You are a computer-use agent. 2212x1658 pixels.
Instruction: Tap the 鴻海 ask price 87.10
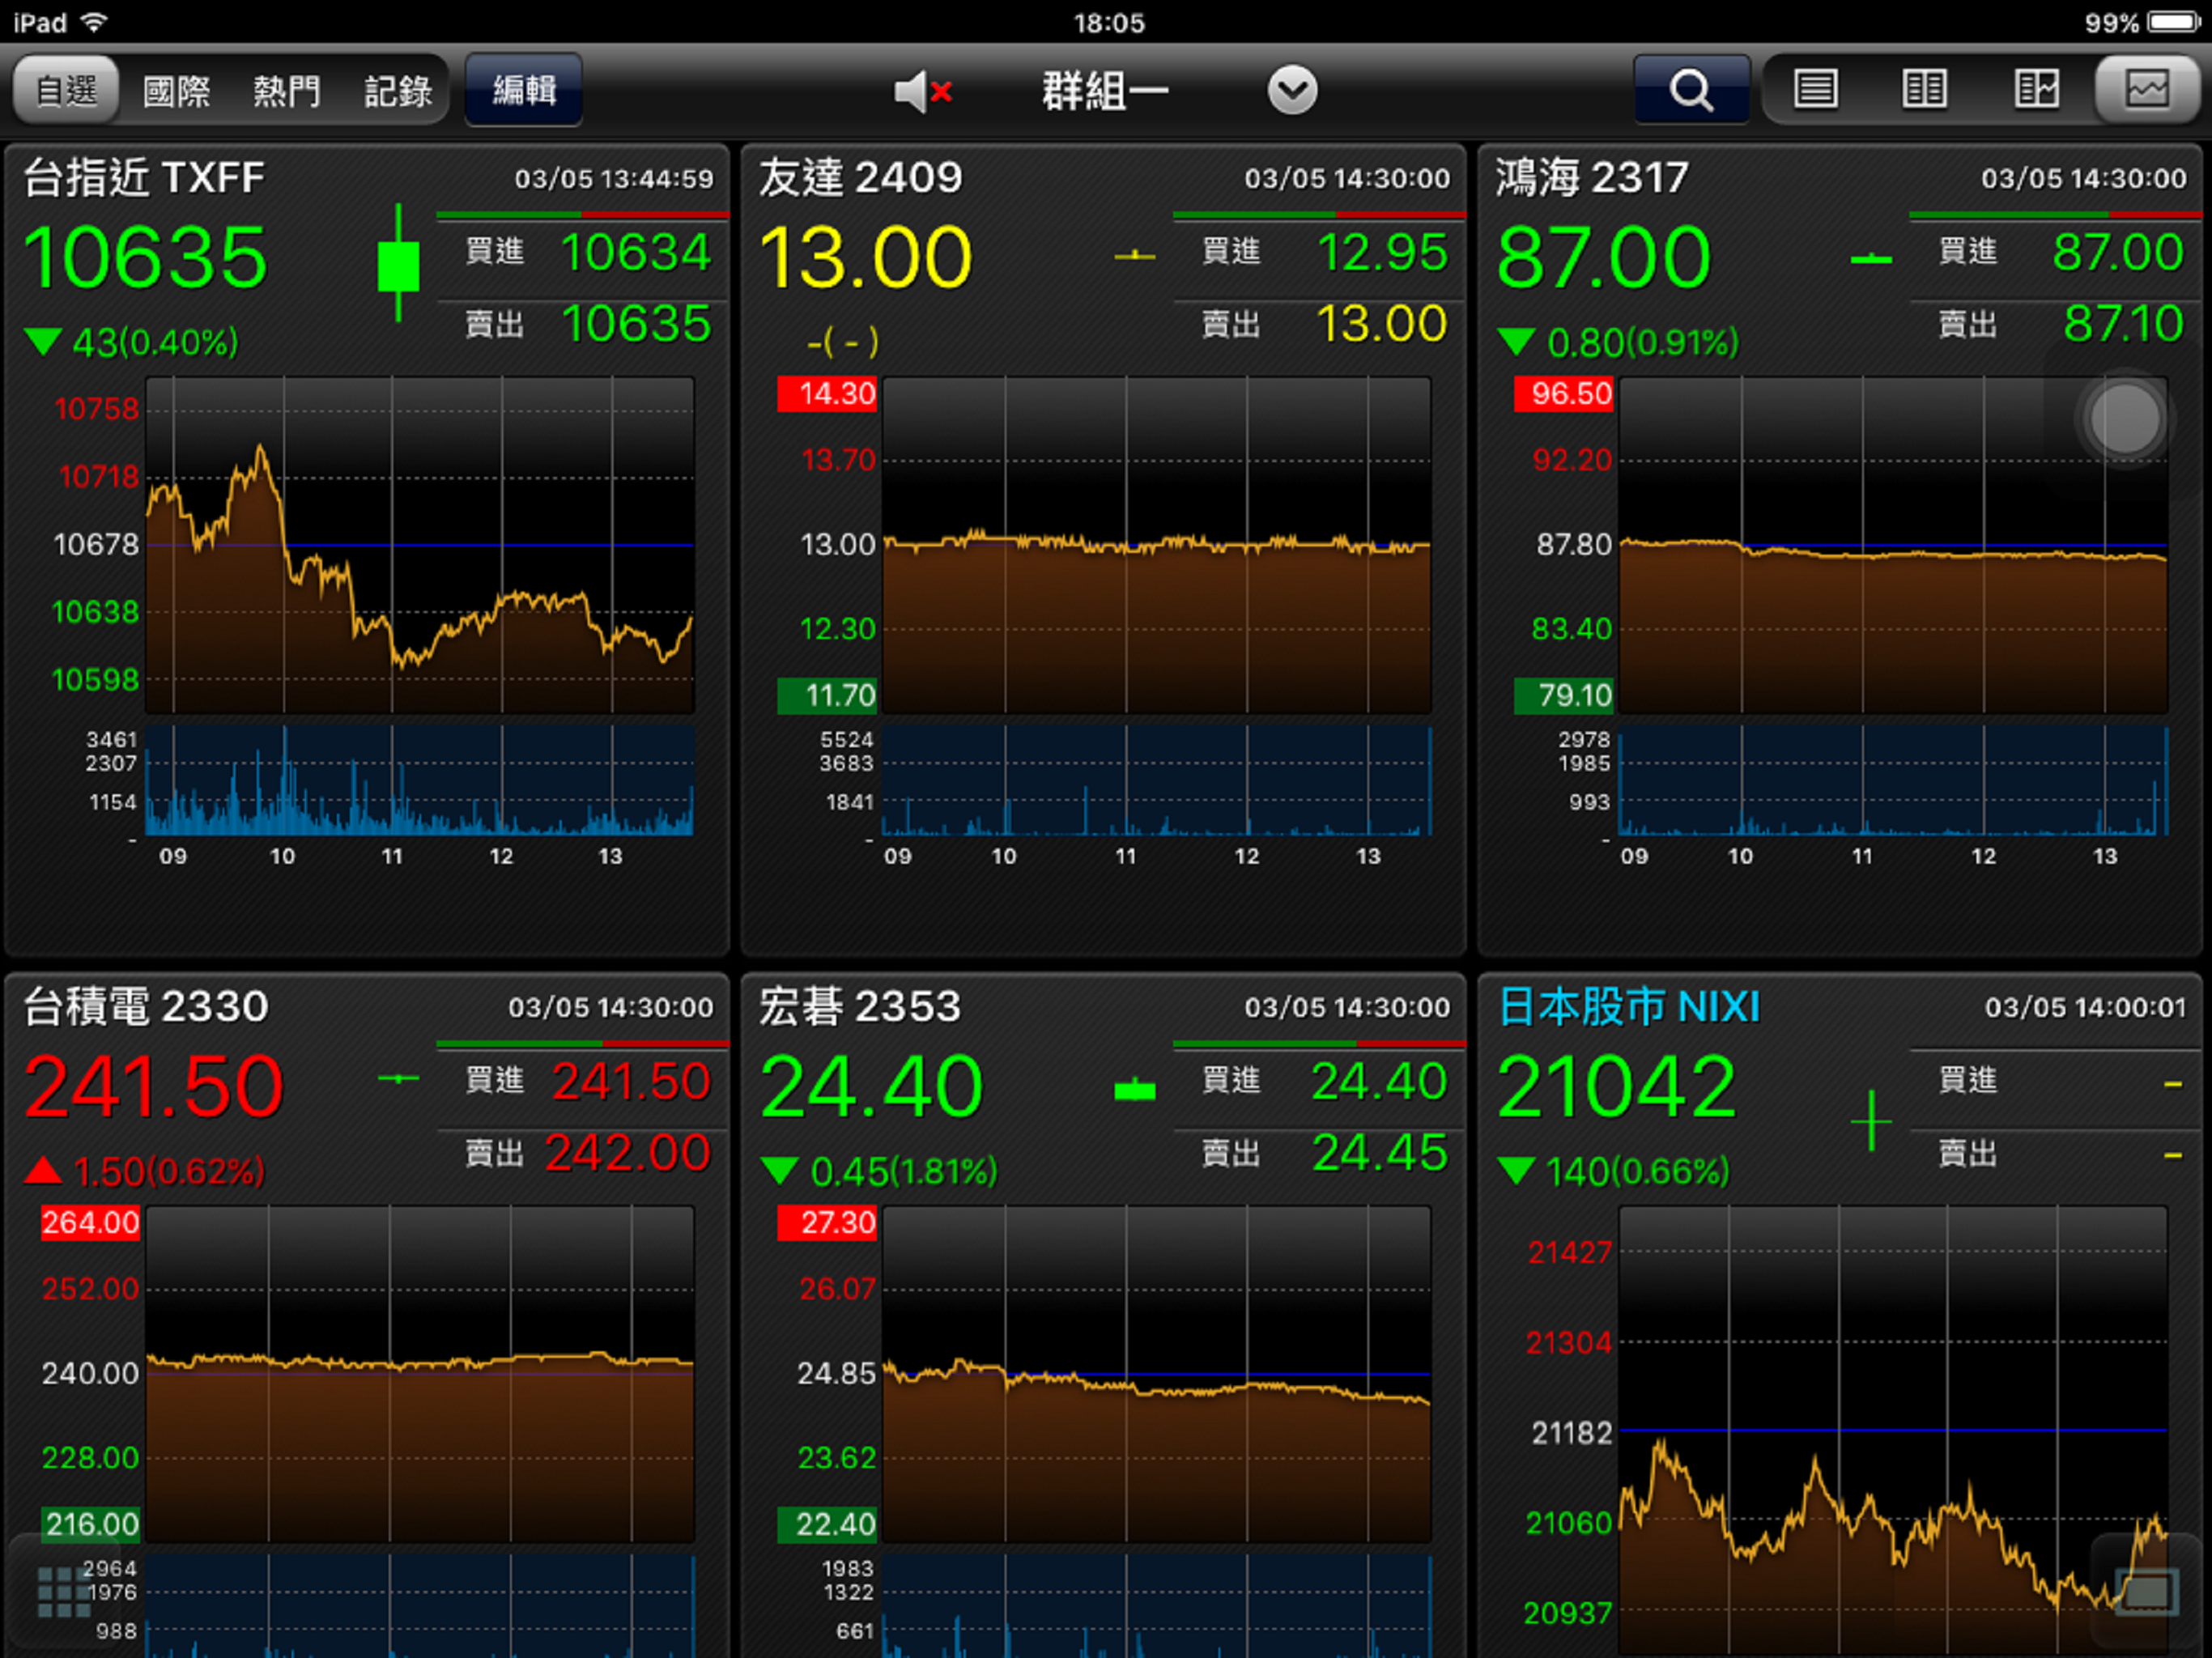point(2123,324)
